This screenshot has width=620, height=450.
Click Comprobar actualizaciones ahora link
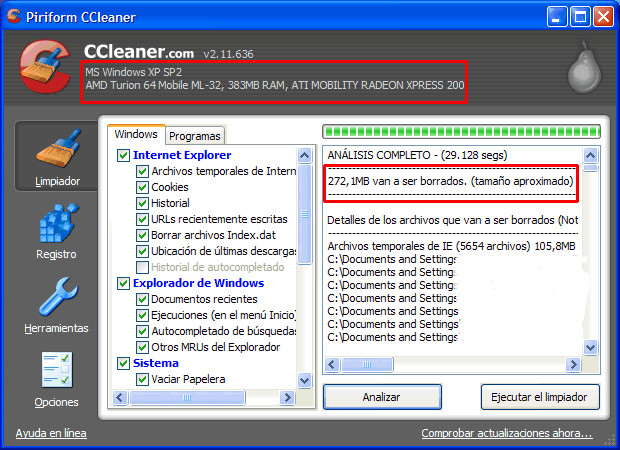pos(507,433)
